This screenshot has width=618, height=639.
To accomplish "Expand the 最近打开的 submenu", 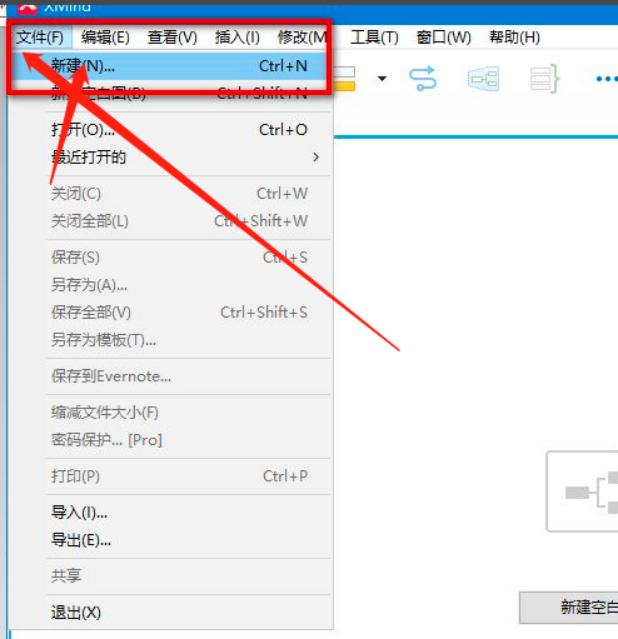I will 170,157.
